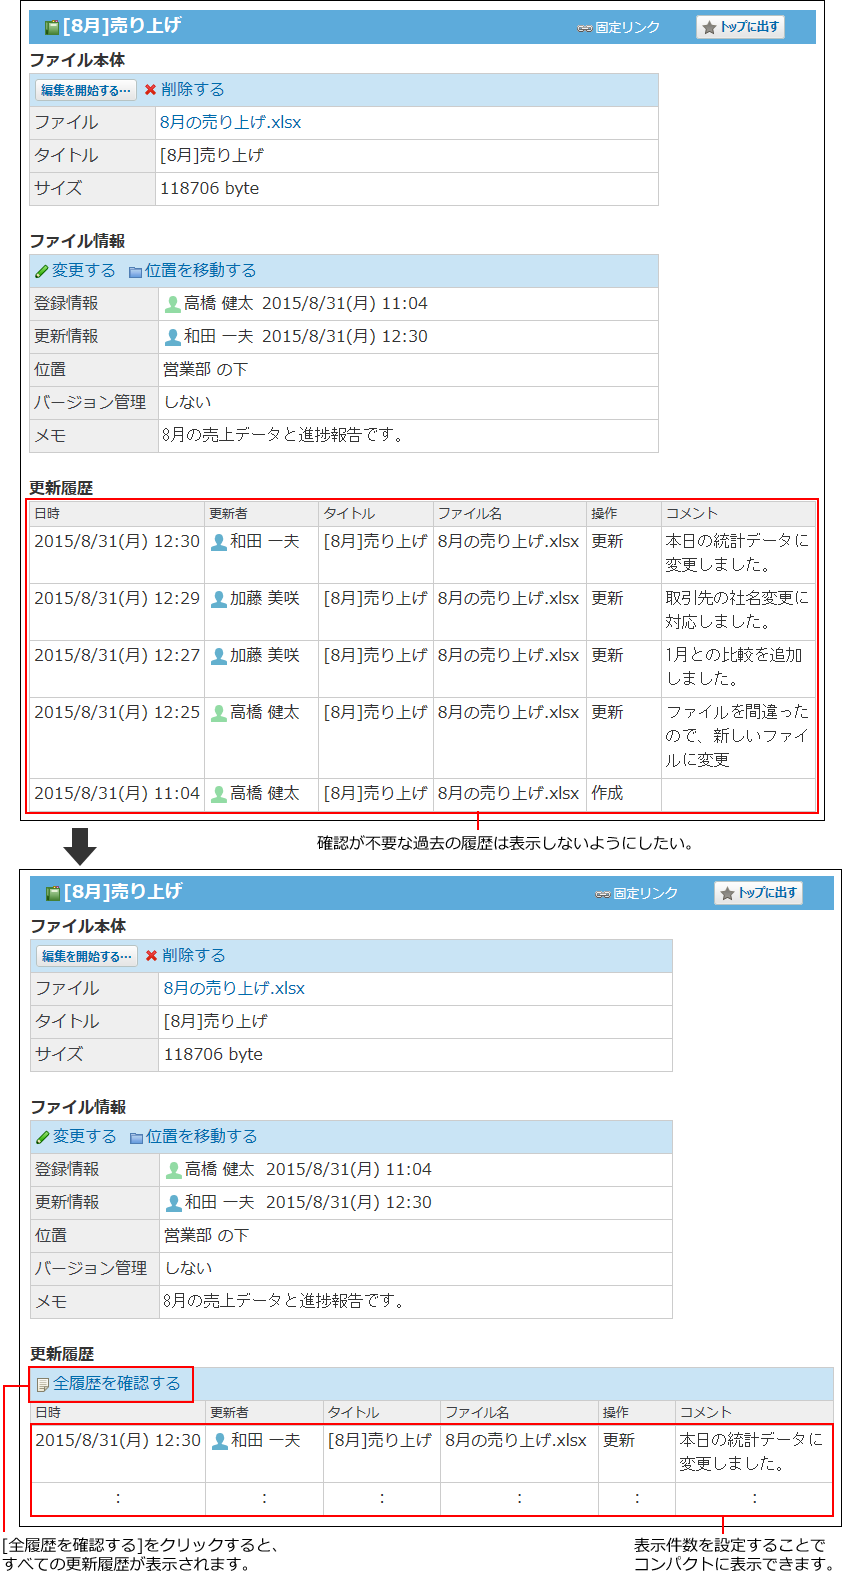Click red X 削除する icon in upper panel
This screenshot has height=1580, width=842.
click(150, 90)
